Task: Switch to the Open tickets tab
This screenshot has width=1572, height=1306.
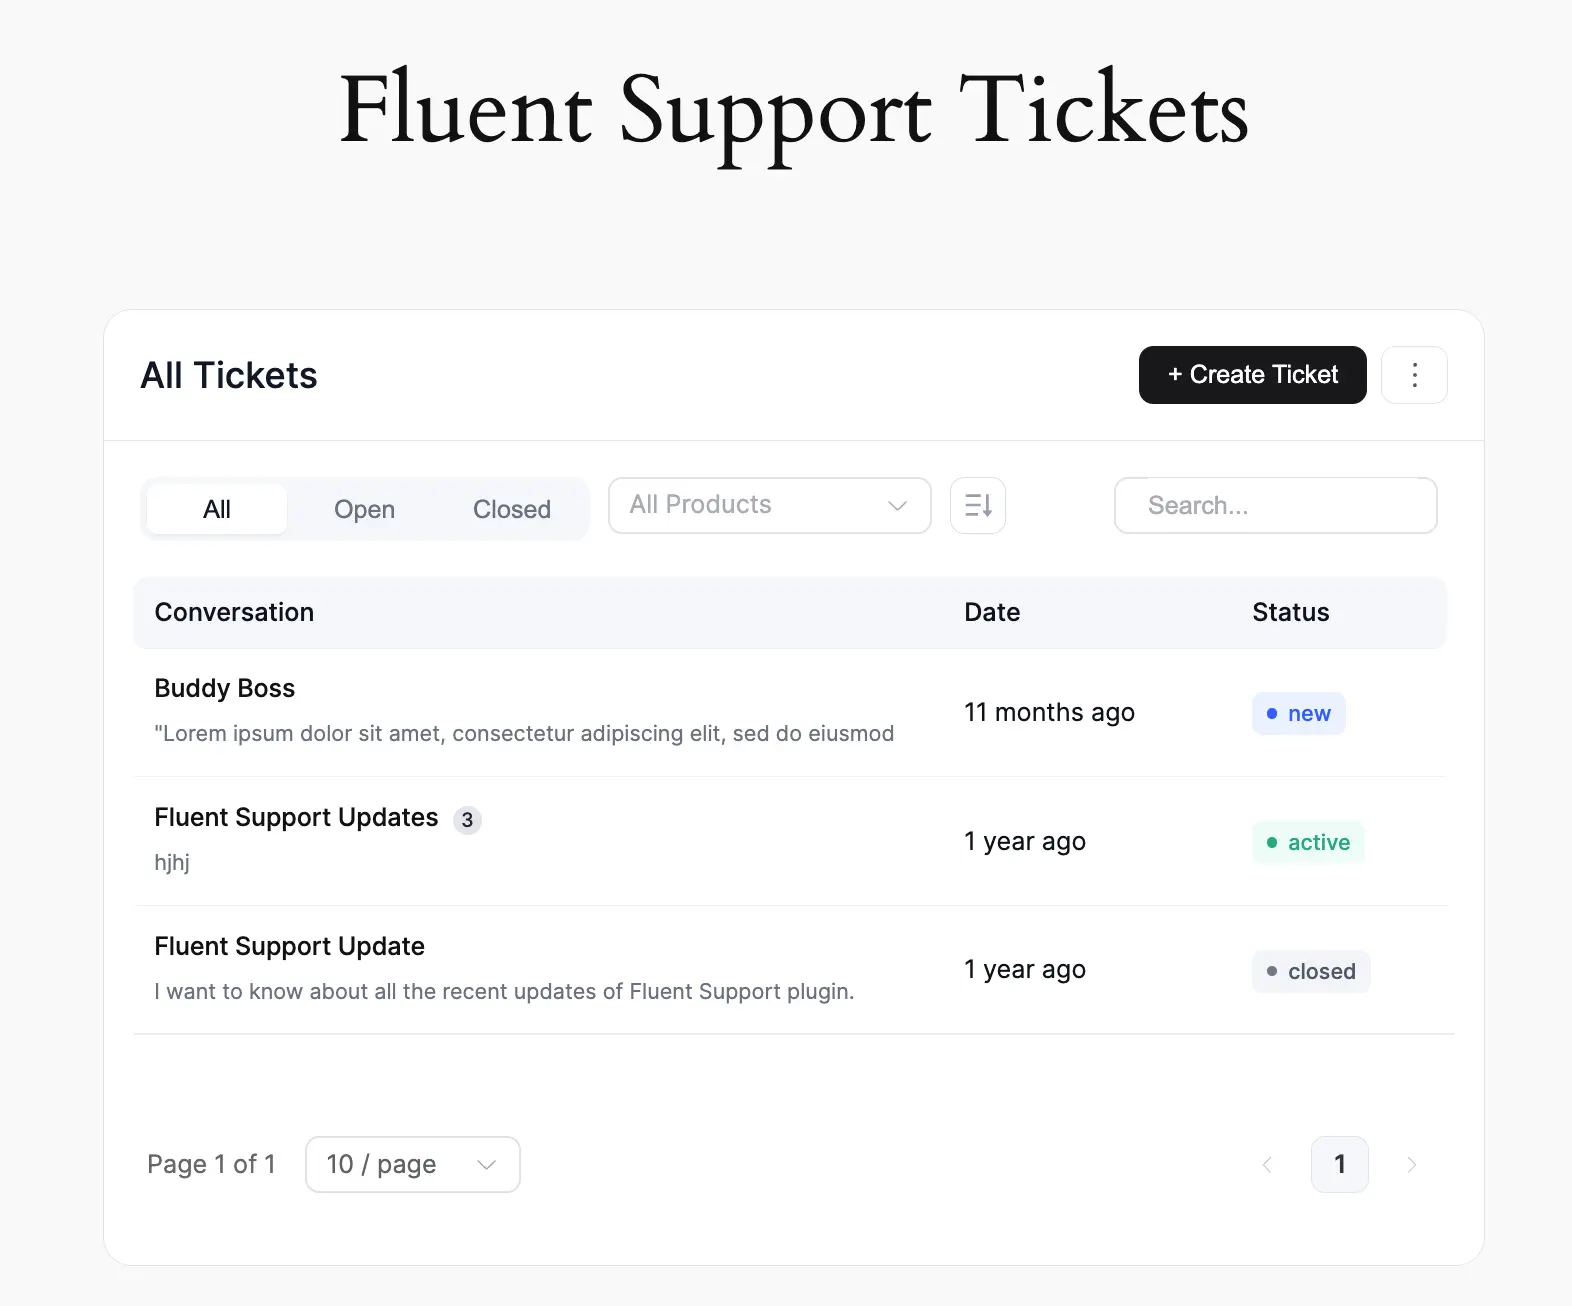Action: tap(364, 509)
